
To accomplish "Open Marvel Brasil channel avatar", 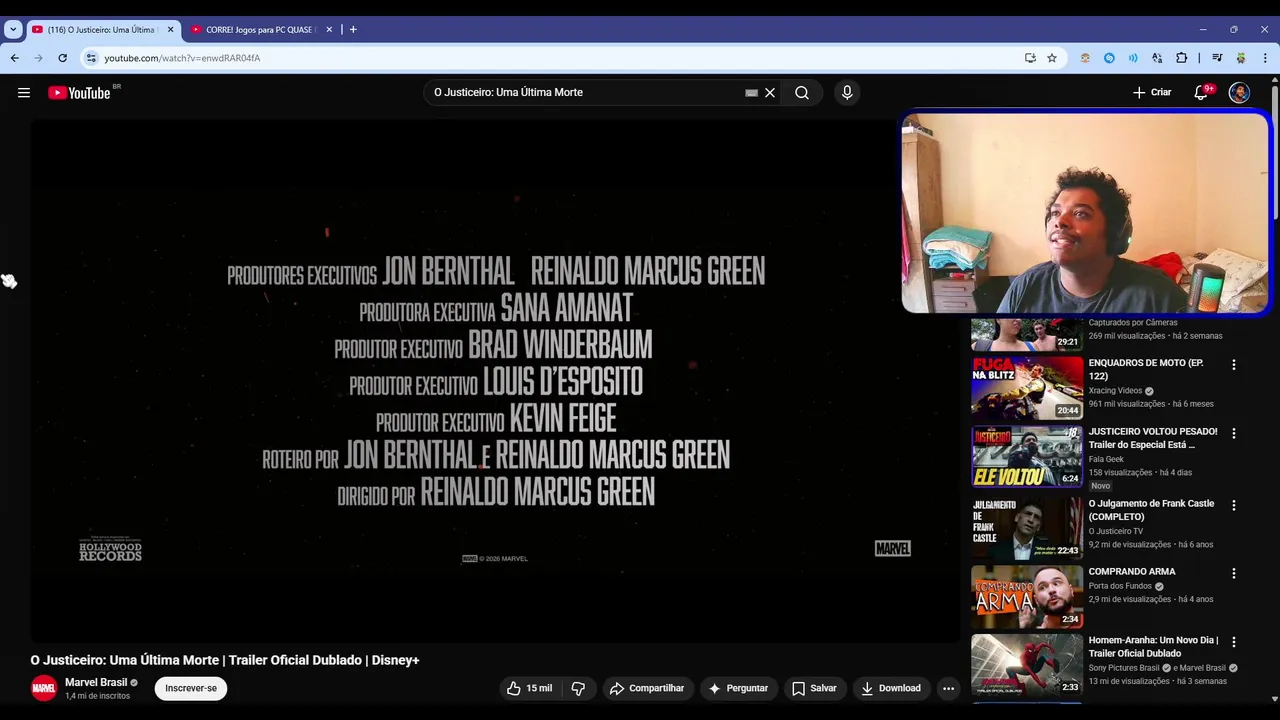I will 44,688.
